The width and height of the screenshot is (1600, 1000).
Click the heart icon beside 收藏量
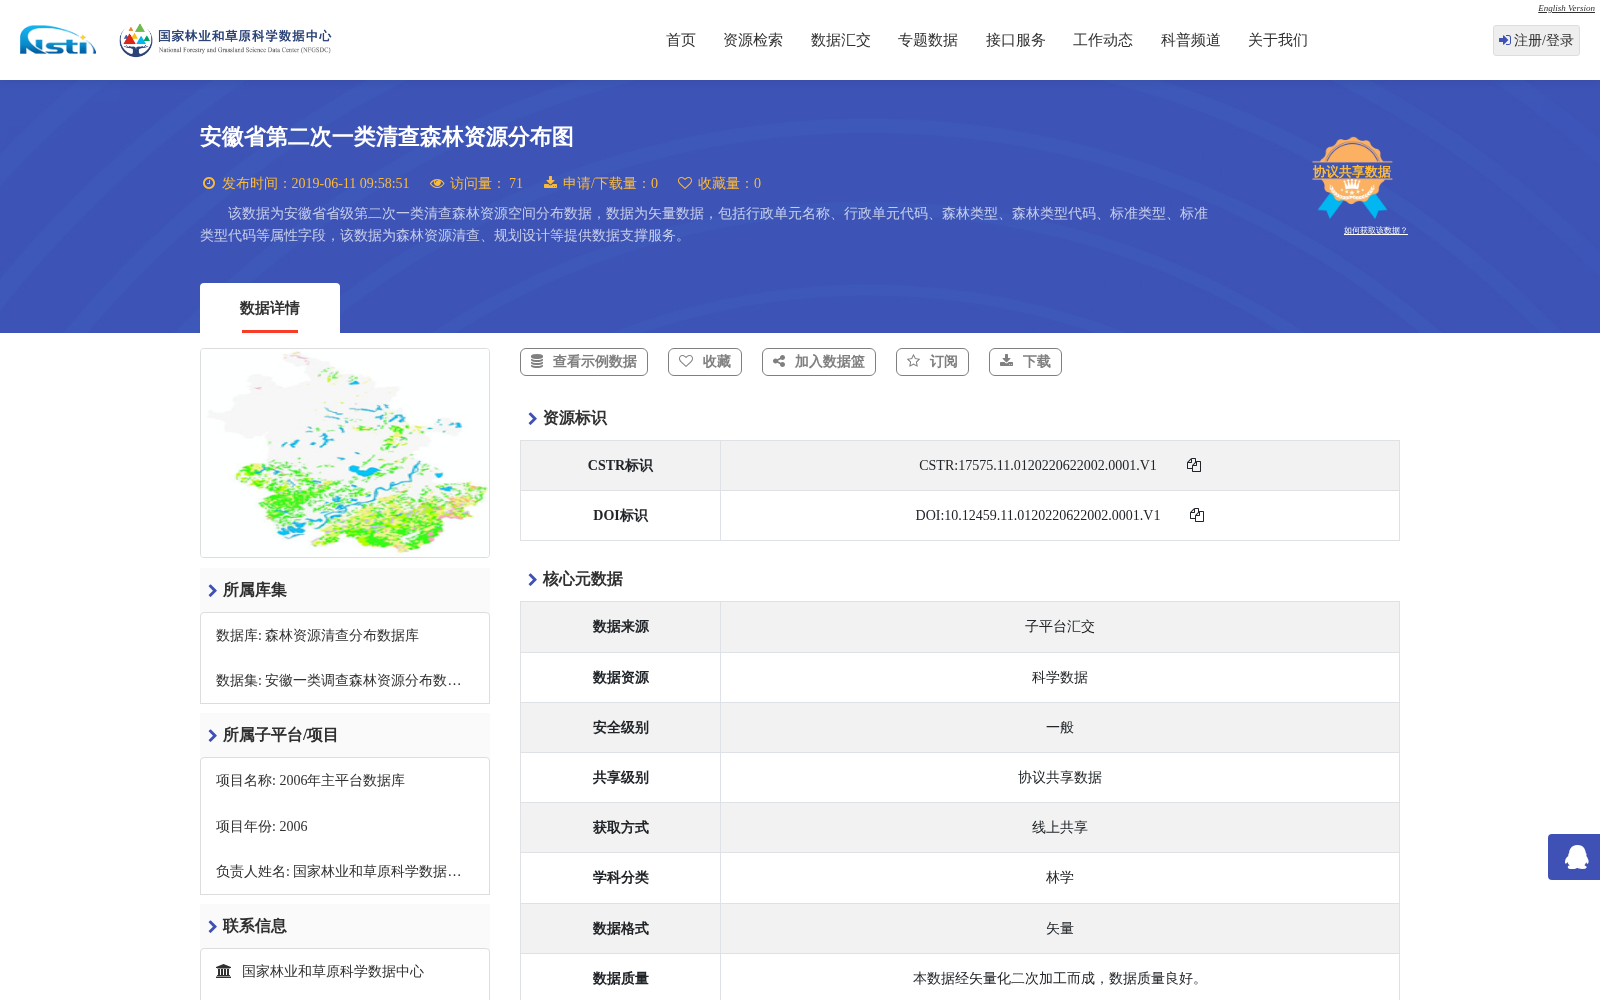[685, 183]
